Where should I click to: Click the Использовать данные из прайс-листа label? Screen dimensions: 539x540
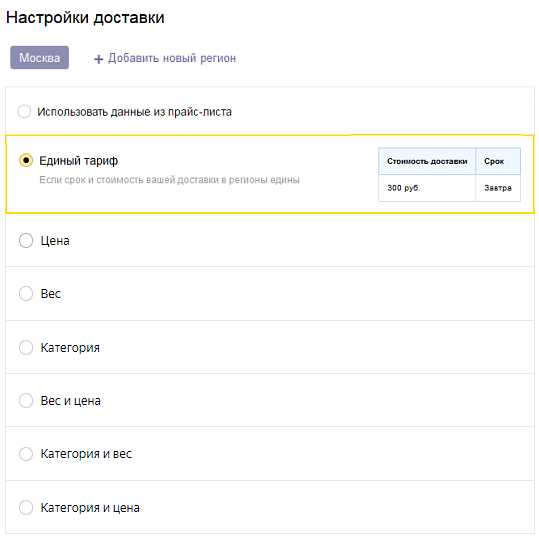(x=134, y=112)
